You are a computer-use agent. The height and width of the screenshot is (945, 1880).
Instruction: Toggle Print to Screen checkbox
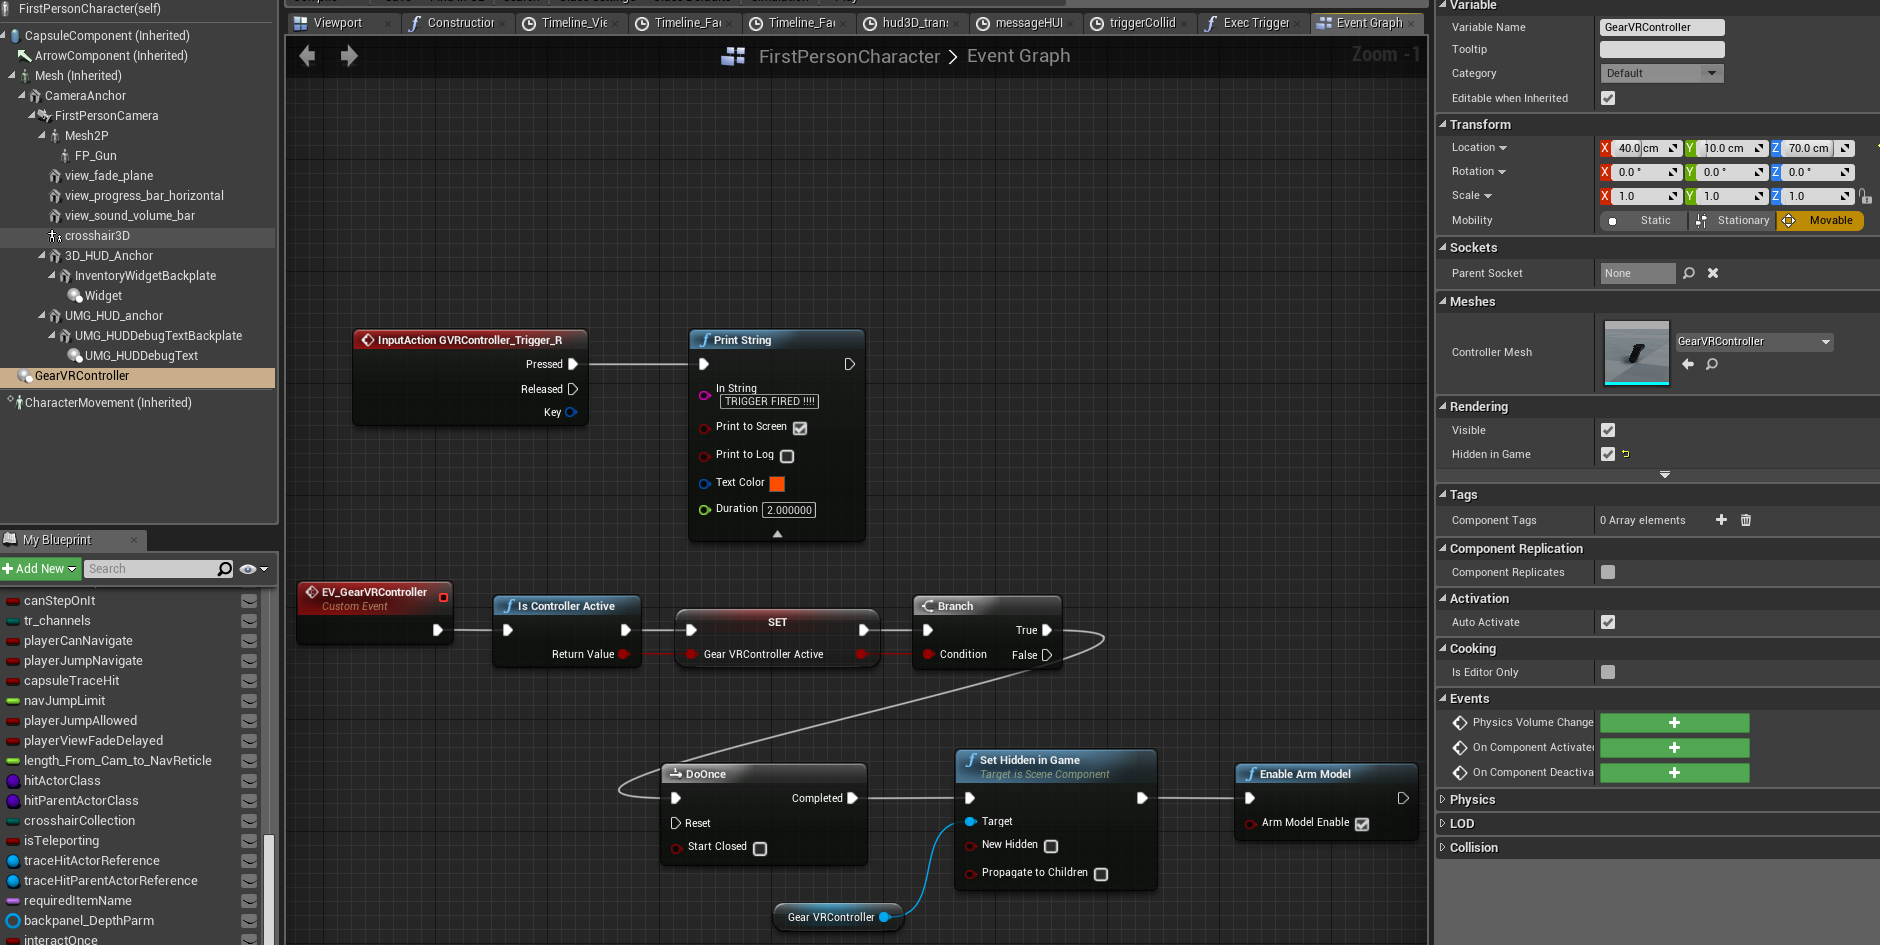800,428
